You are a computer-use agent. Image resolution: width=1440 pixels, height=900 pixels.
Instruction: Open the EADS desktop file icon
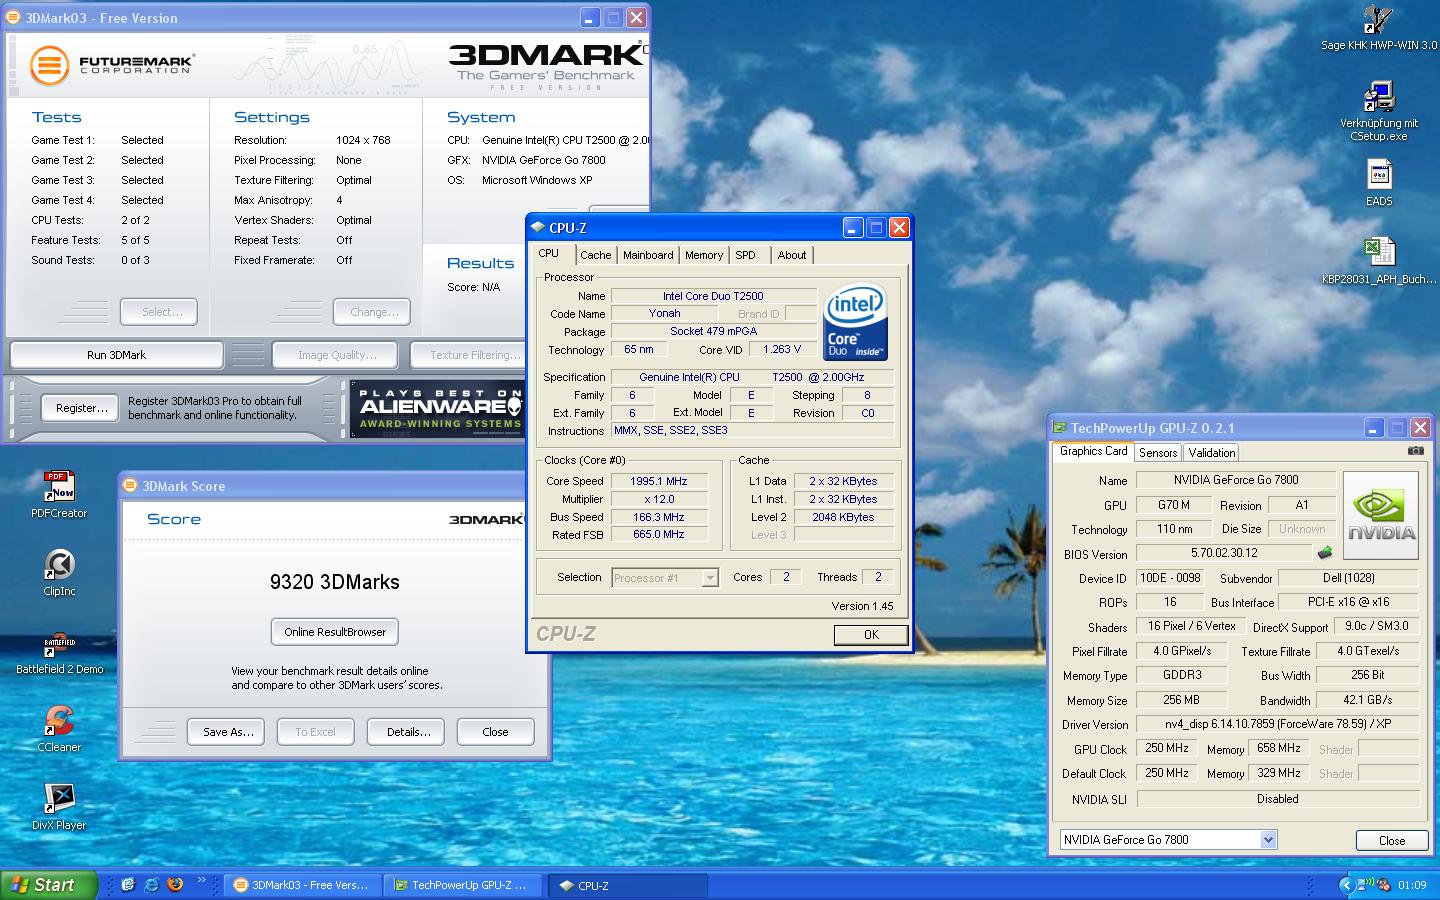[x=1379, y=175]
